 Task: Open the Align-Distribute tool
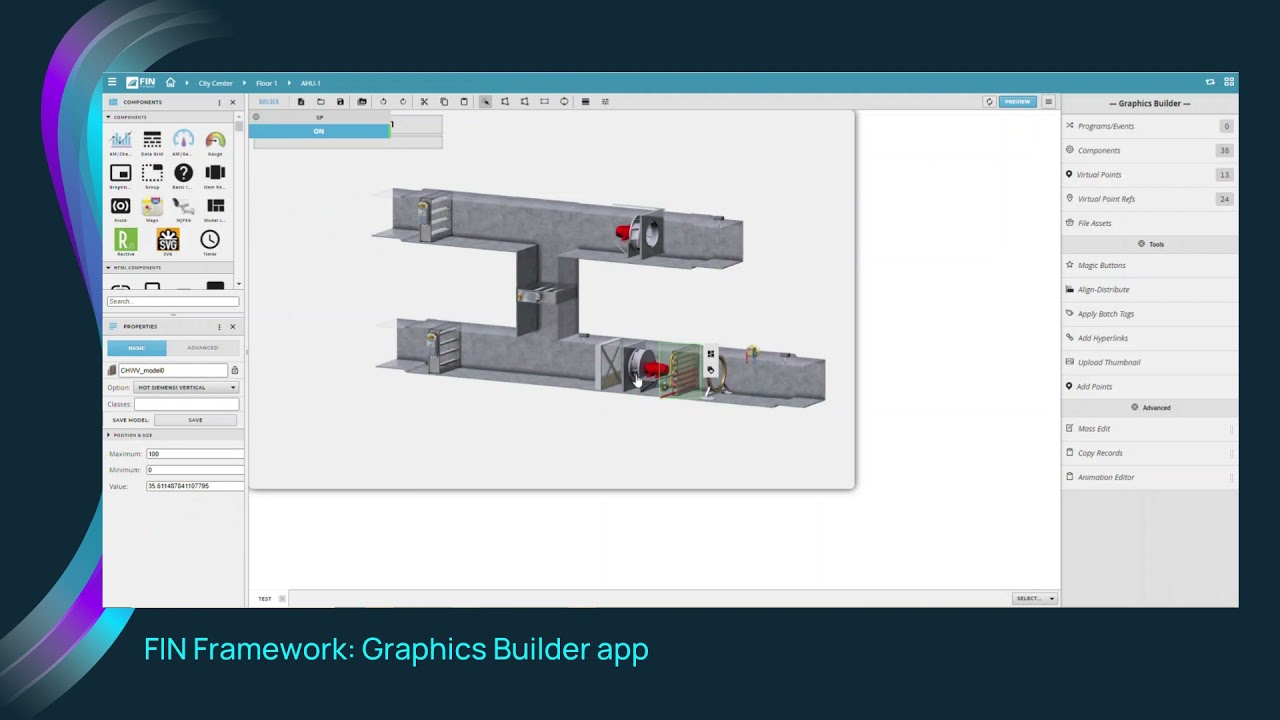tap(1149, 289)
